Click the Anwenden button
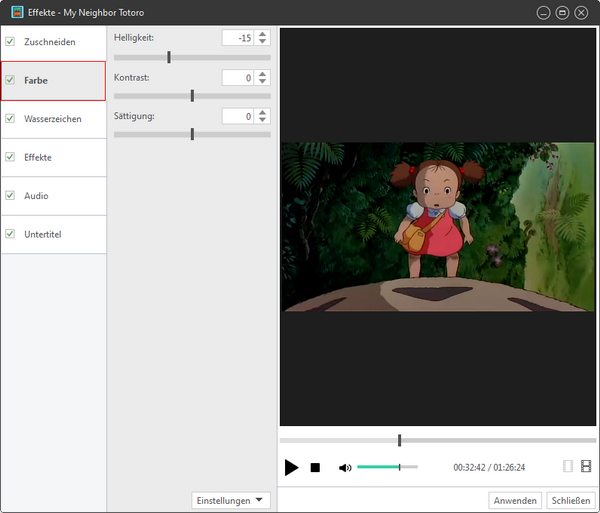600x513 pixels. tap(515, 500)
